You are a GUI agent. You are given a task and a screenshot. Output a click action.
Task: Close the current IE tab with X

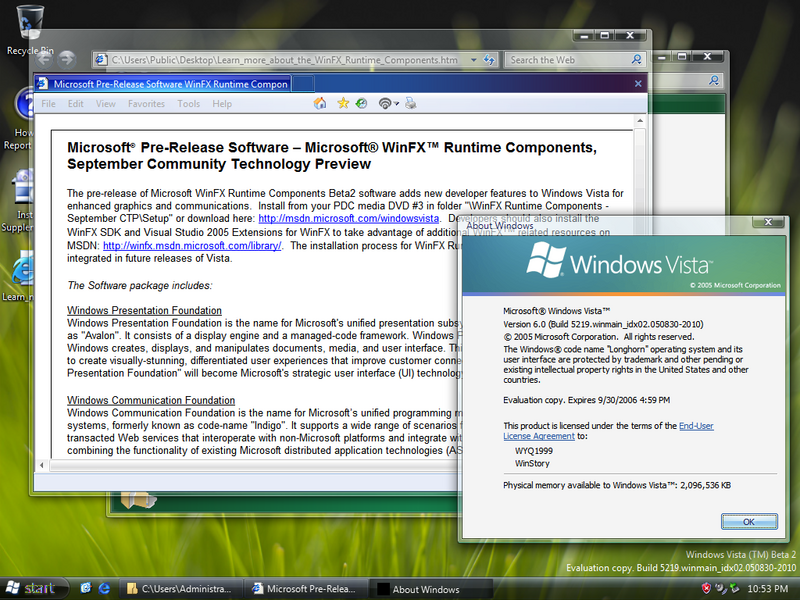click(638, 83)
